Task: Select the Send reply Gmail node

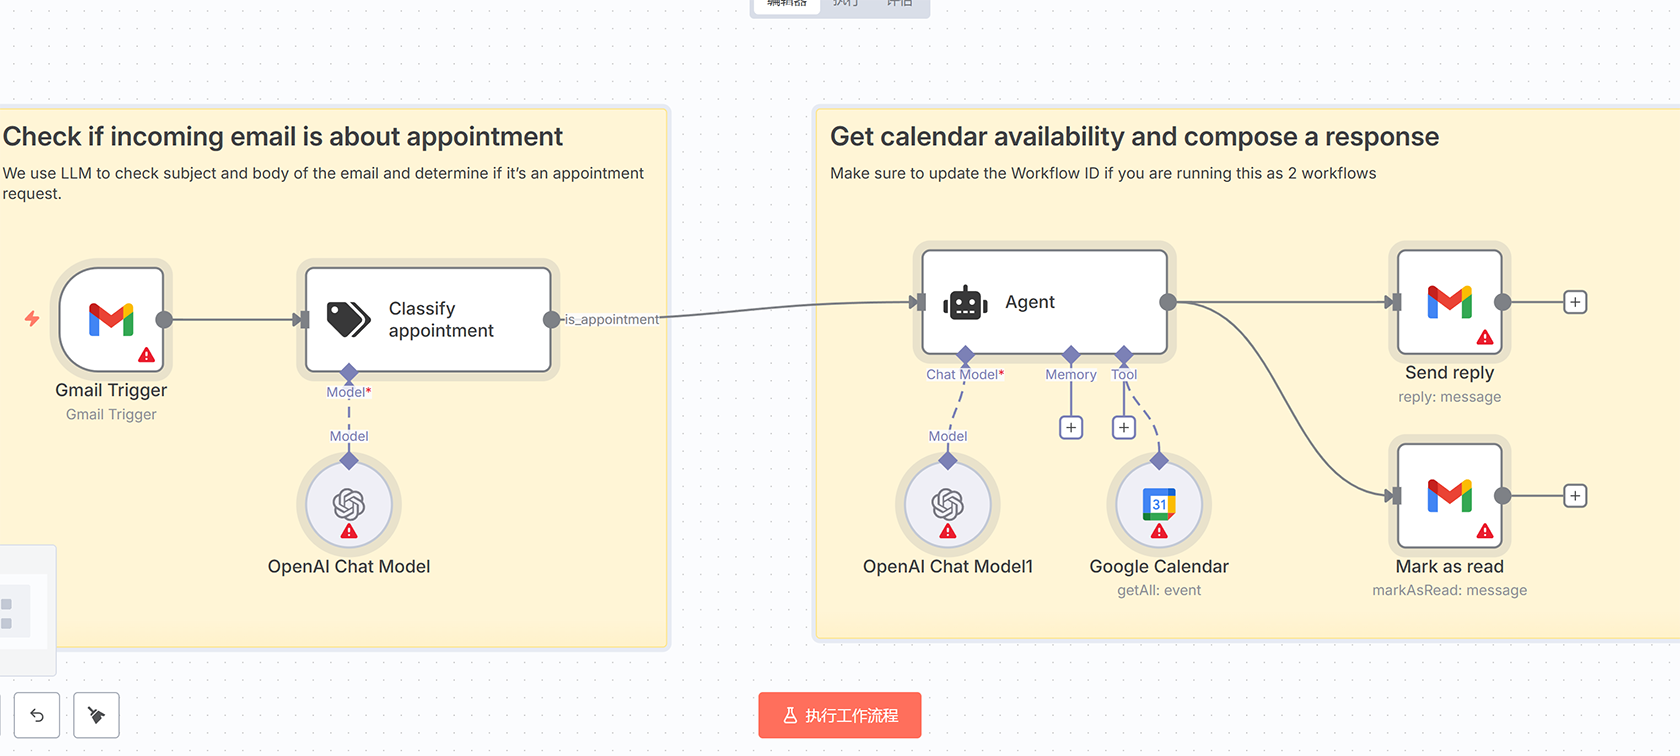Action: tap(1449, 302)
